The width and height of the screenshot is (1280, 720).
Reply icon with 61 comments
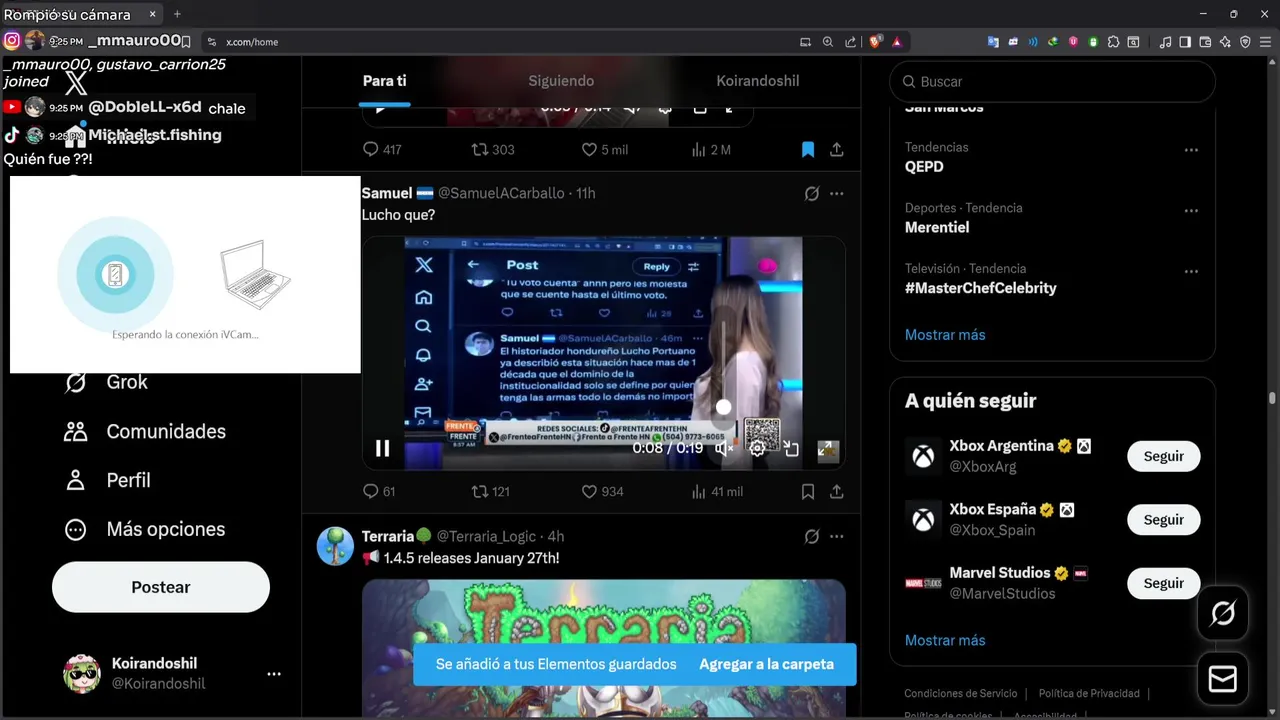371,491
